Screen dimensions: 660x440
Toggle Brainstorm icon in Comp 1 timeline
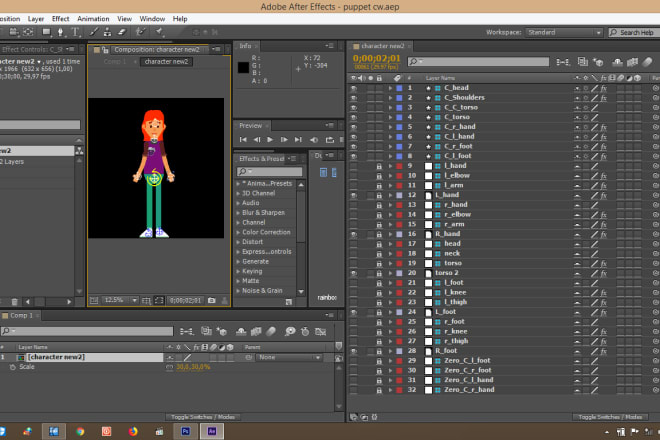(x=290, y=332)
